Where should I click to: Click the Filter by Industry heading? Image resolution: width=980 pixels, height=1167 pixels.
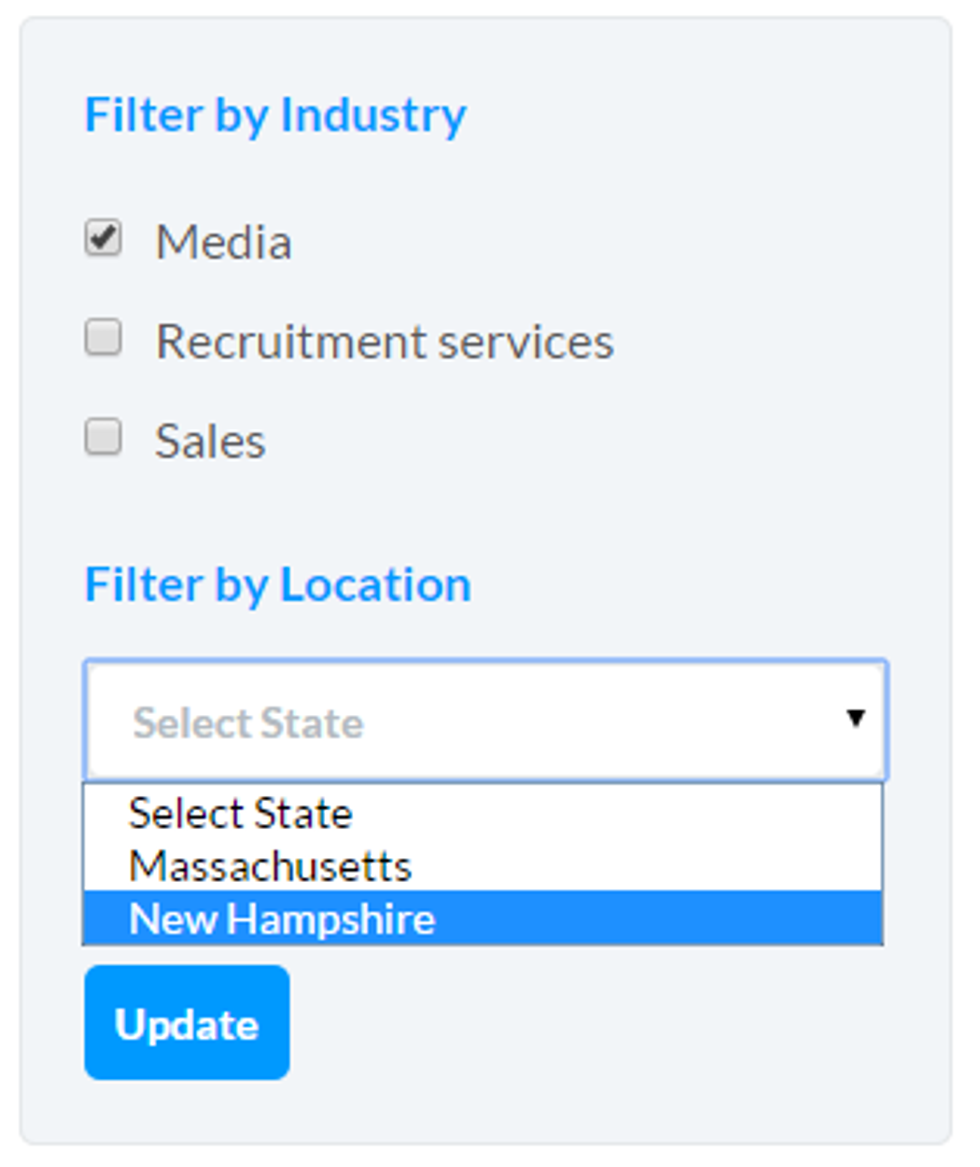click(275, 116)
